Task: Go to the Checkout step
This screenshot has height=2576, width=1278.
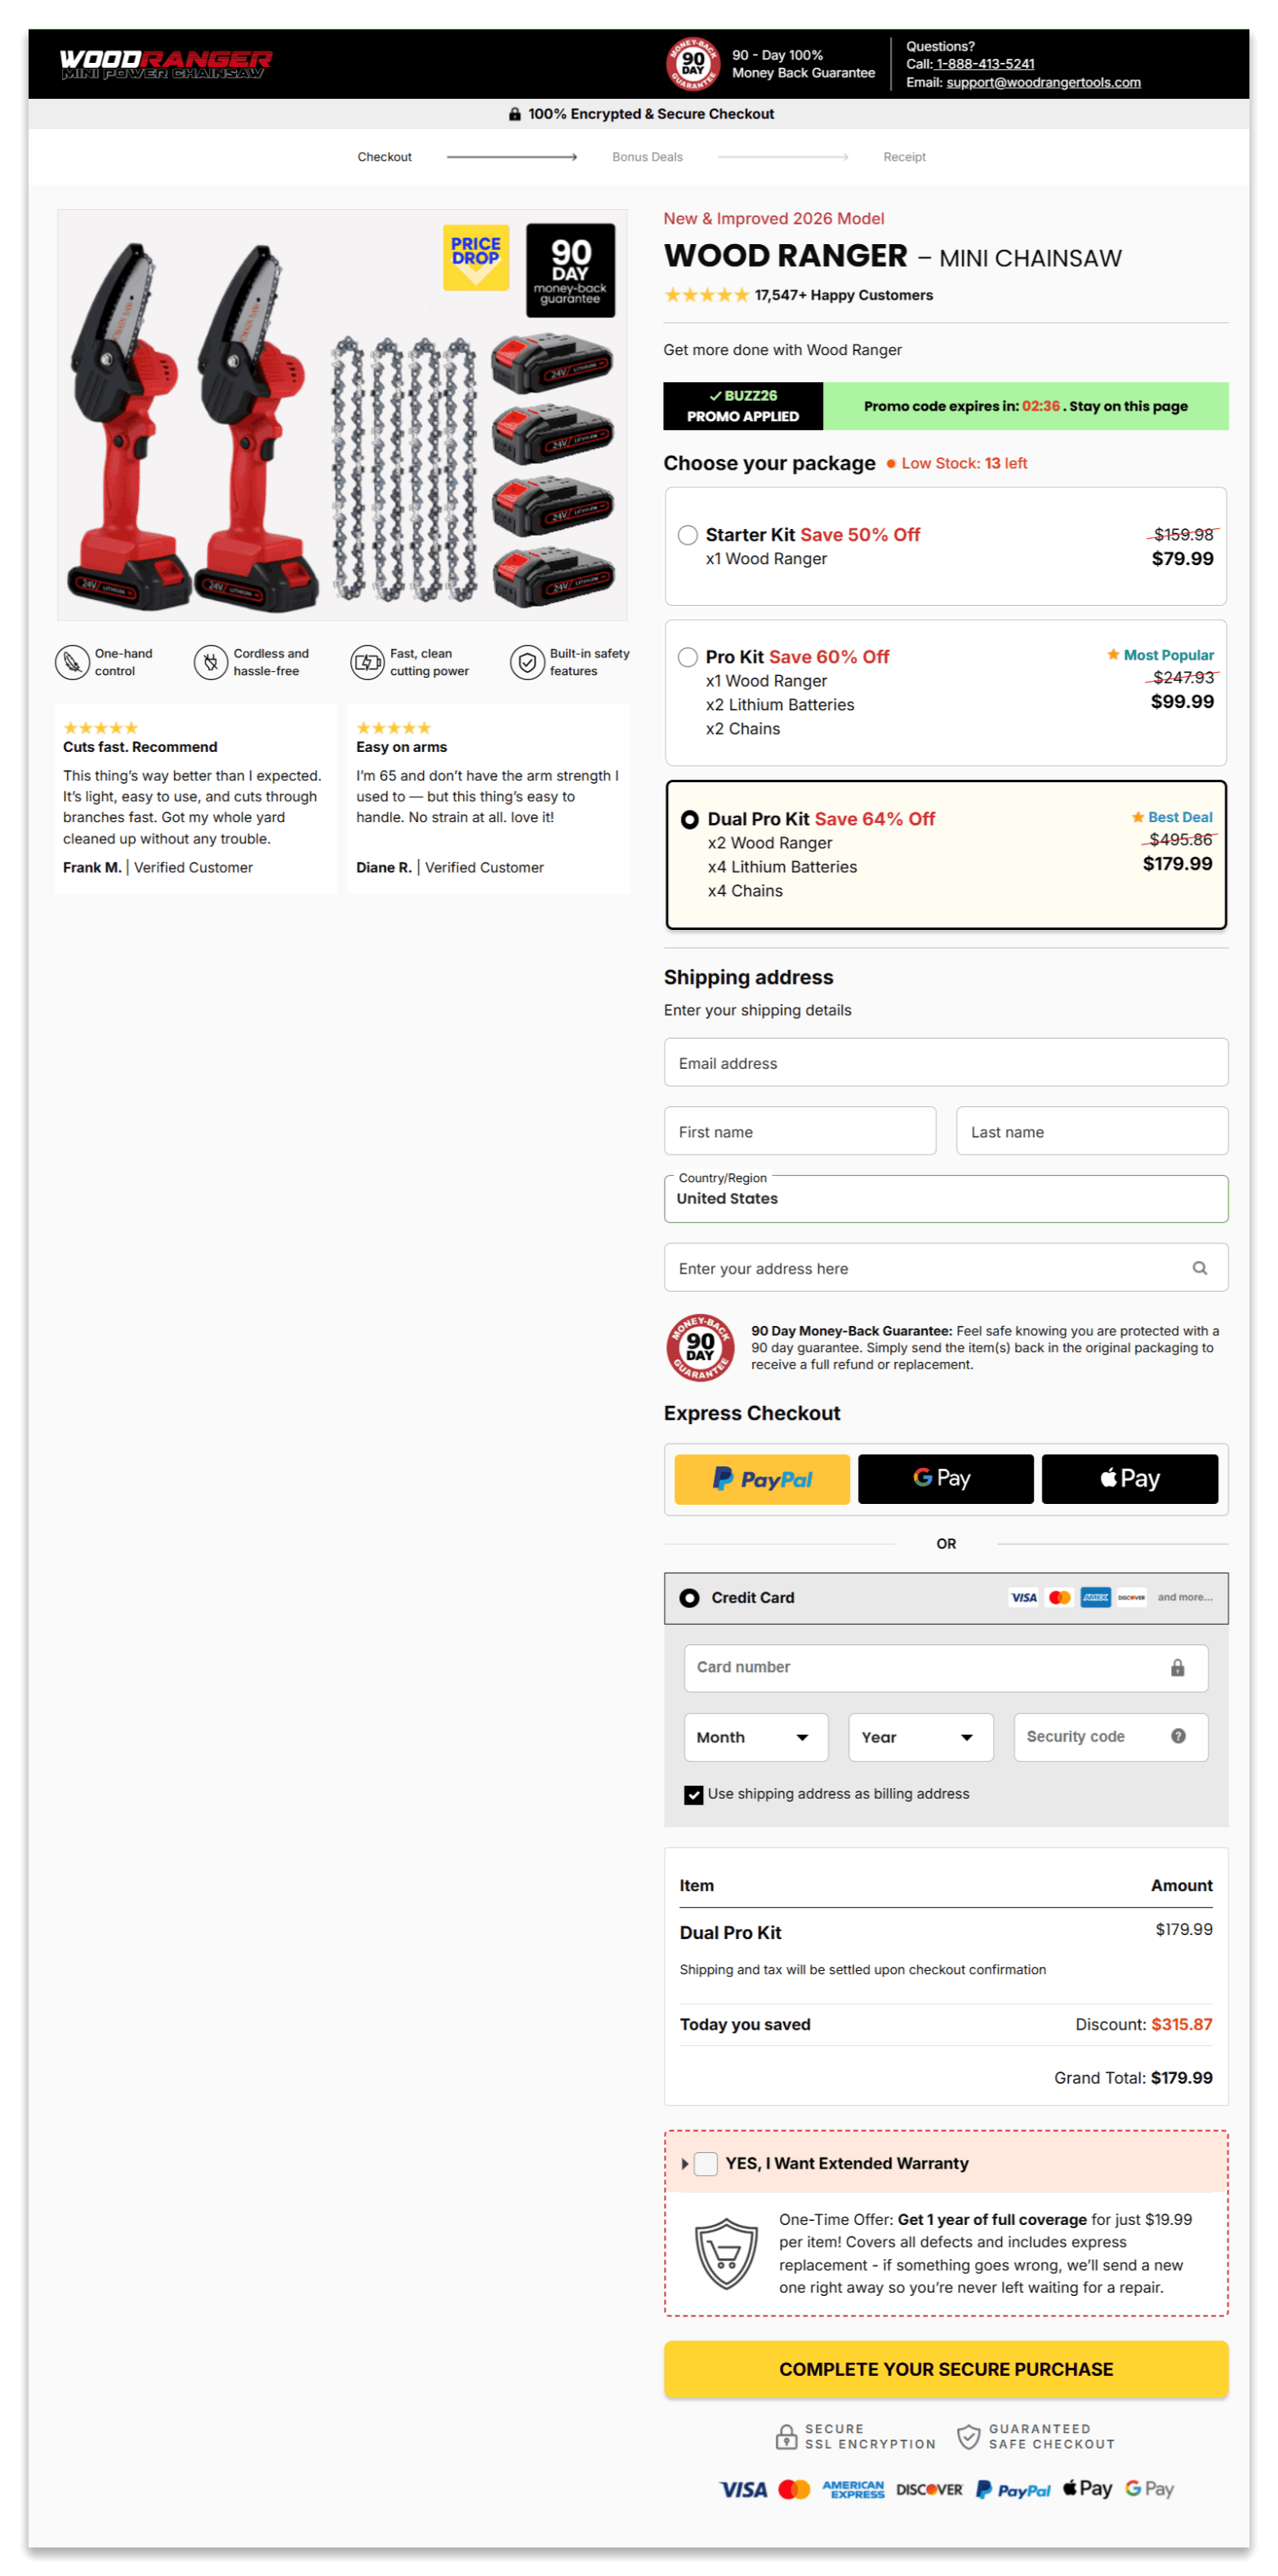Action: click(384, 157)
